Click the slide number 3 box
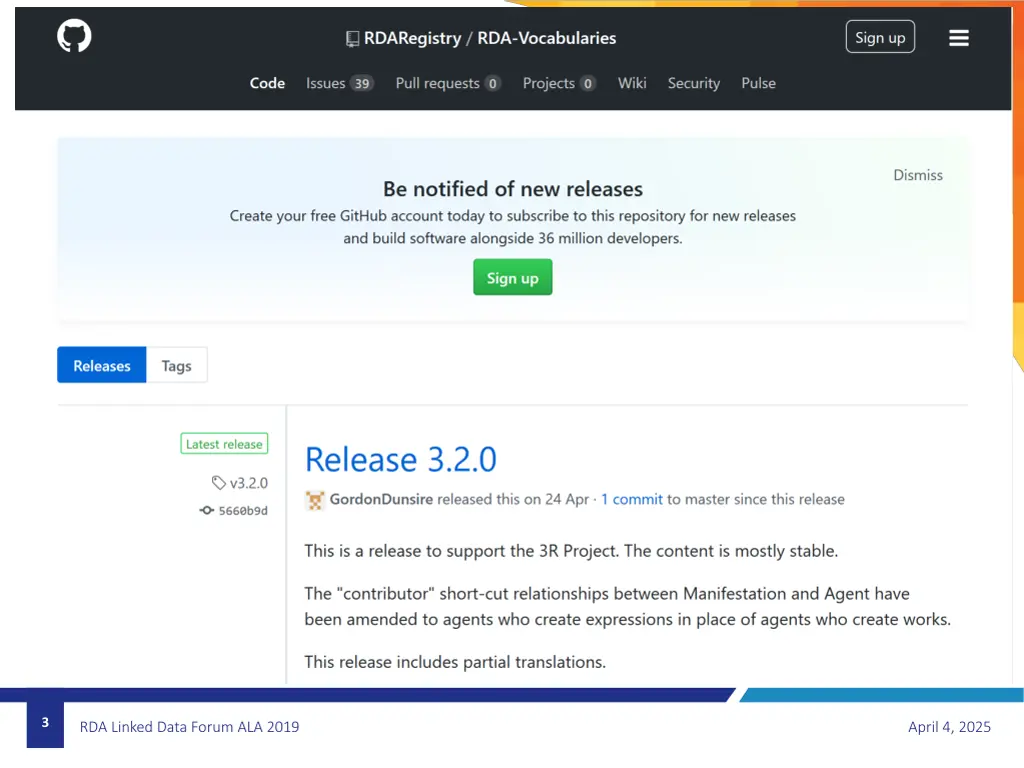 (45, 723)
